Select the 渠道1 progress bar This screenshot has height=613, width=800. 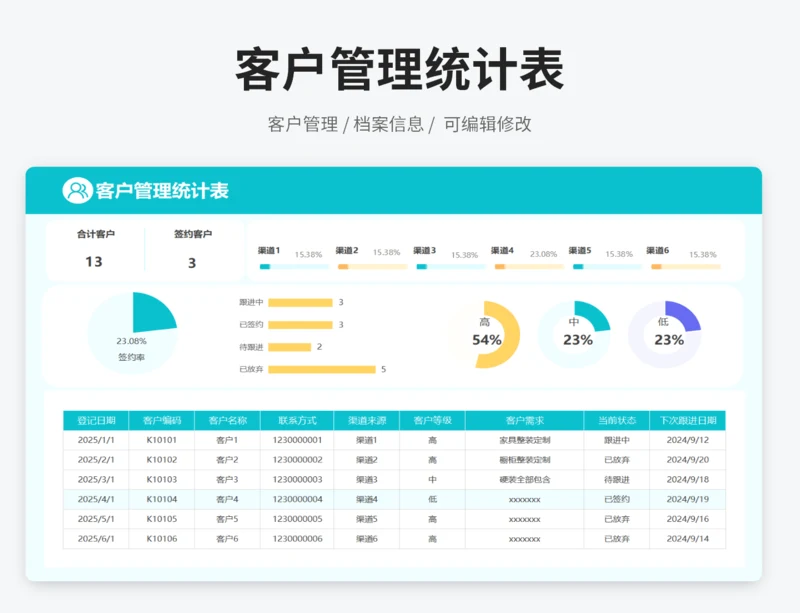tap(294, 266)
